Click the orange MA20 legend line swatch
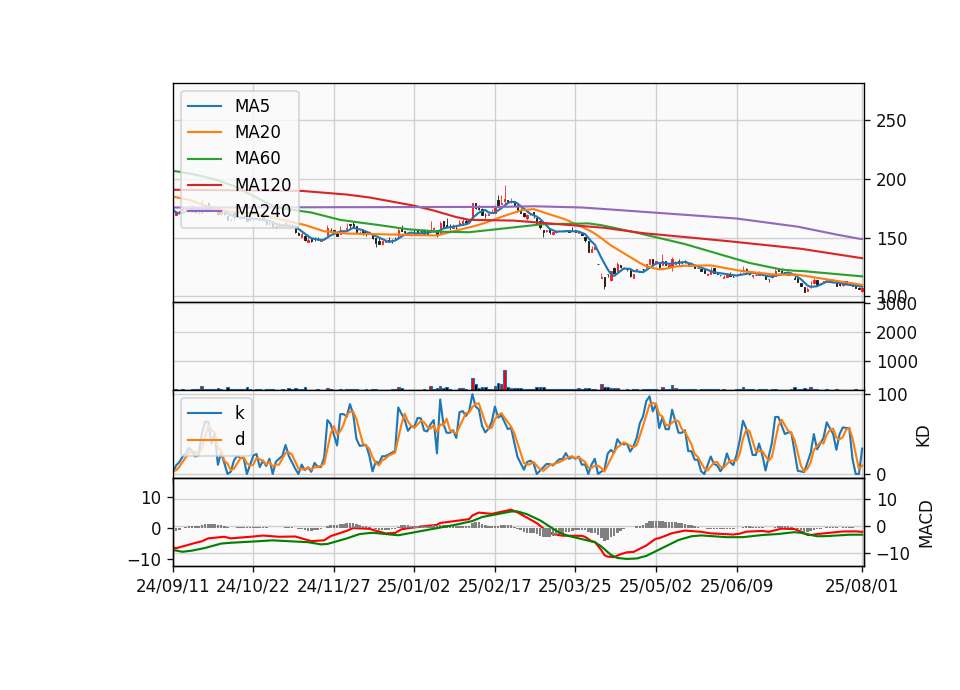The width and height of the screenshot is (960, 690). (x=204, y=132)
